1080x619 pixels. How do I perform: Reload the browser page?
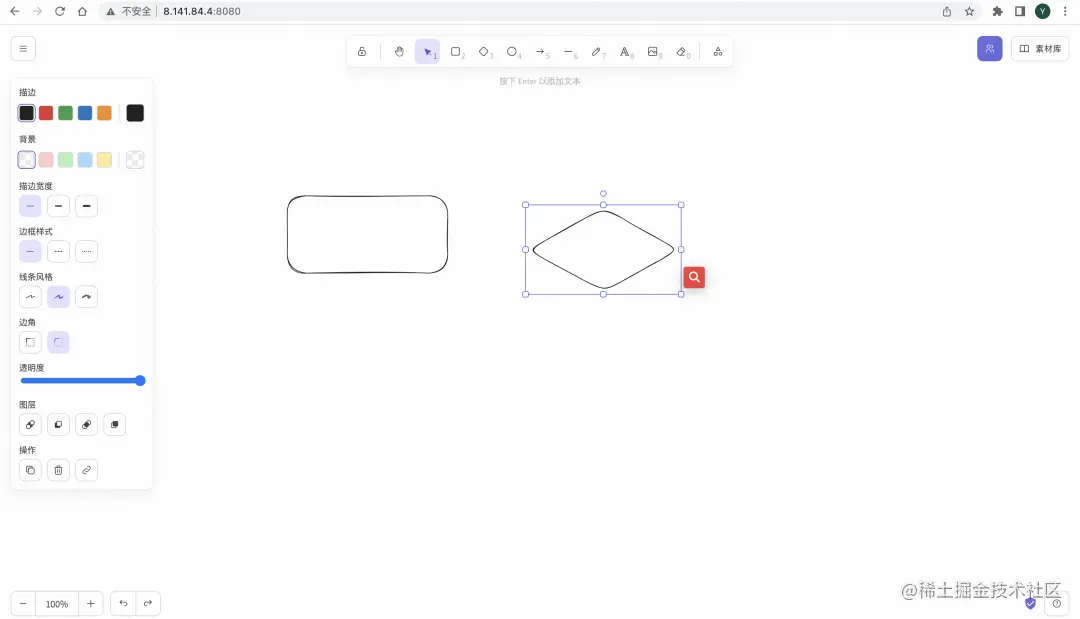point(60,11)
